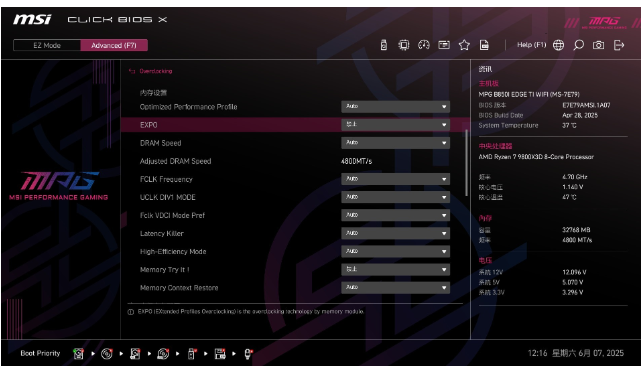Select floppy disk boot device icon
Screen dimensions: 644x369
coord(220,353)
